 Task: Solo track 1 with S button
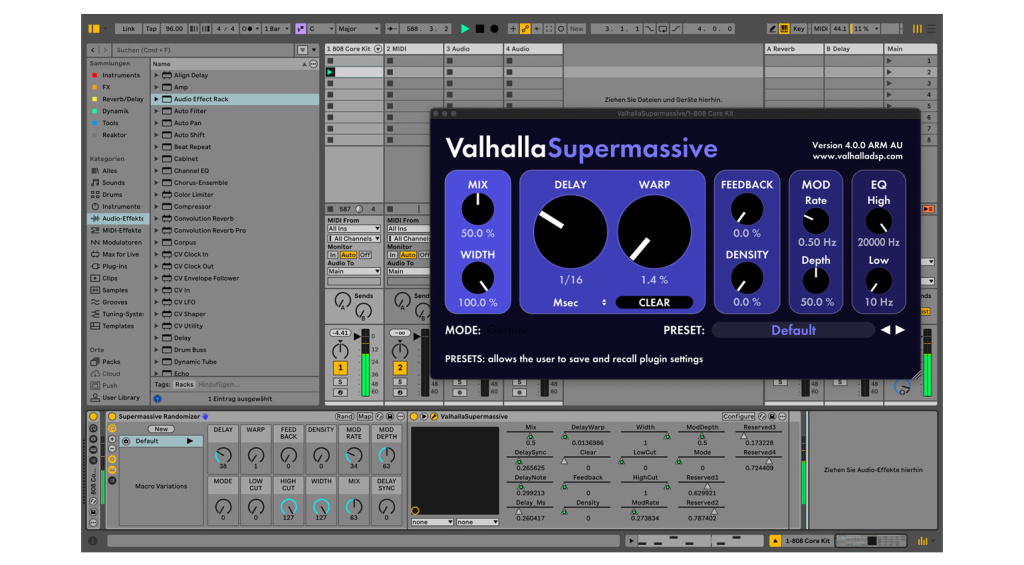pos(340,382)
